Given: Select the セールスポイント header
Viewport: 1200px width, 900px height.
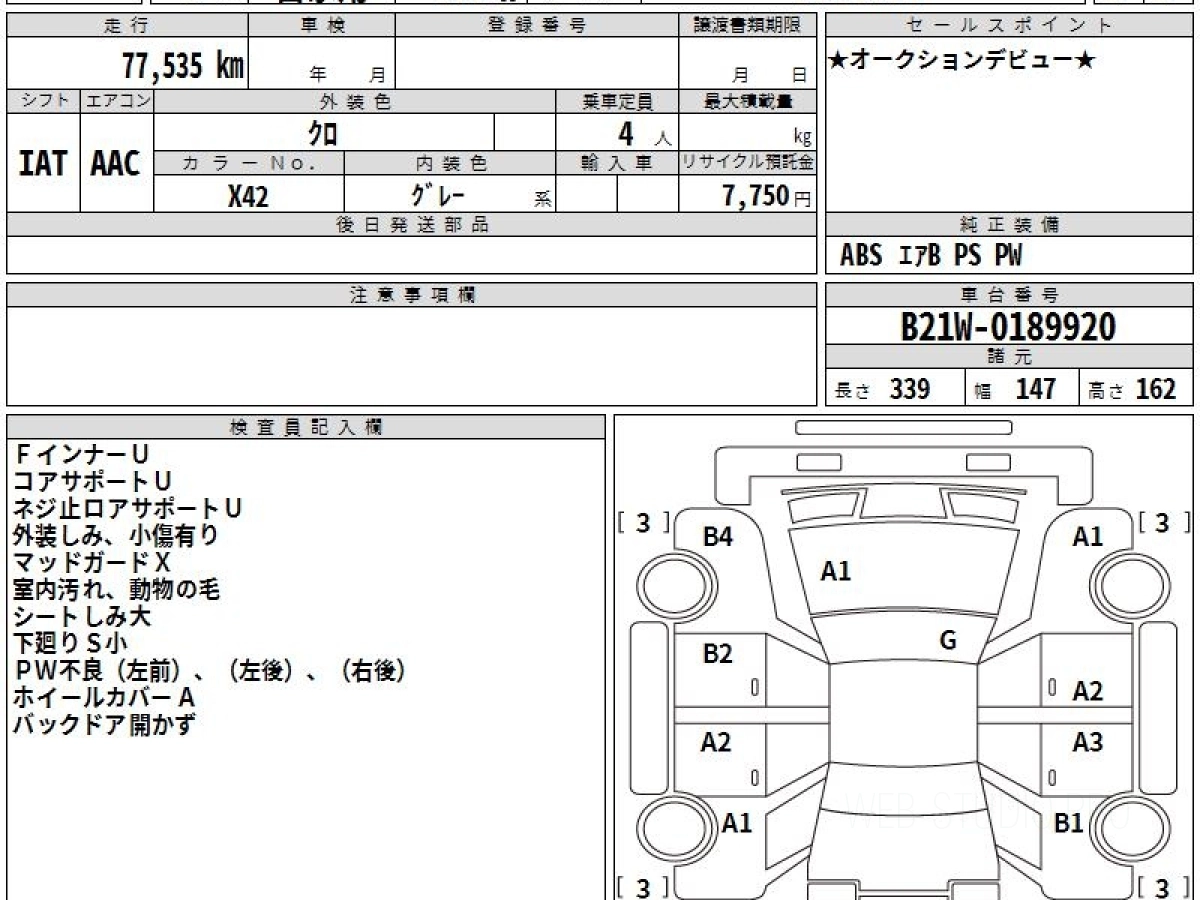Looking at the screenshot, I should [x=1010, y=26].
